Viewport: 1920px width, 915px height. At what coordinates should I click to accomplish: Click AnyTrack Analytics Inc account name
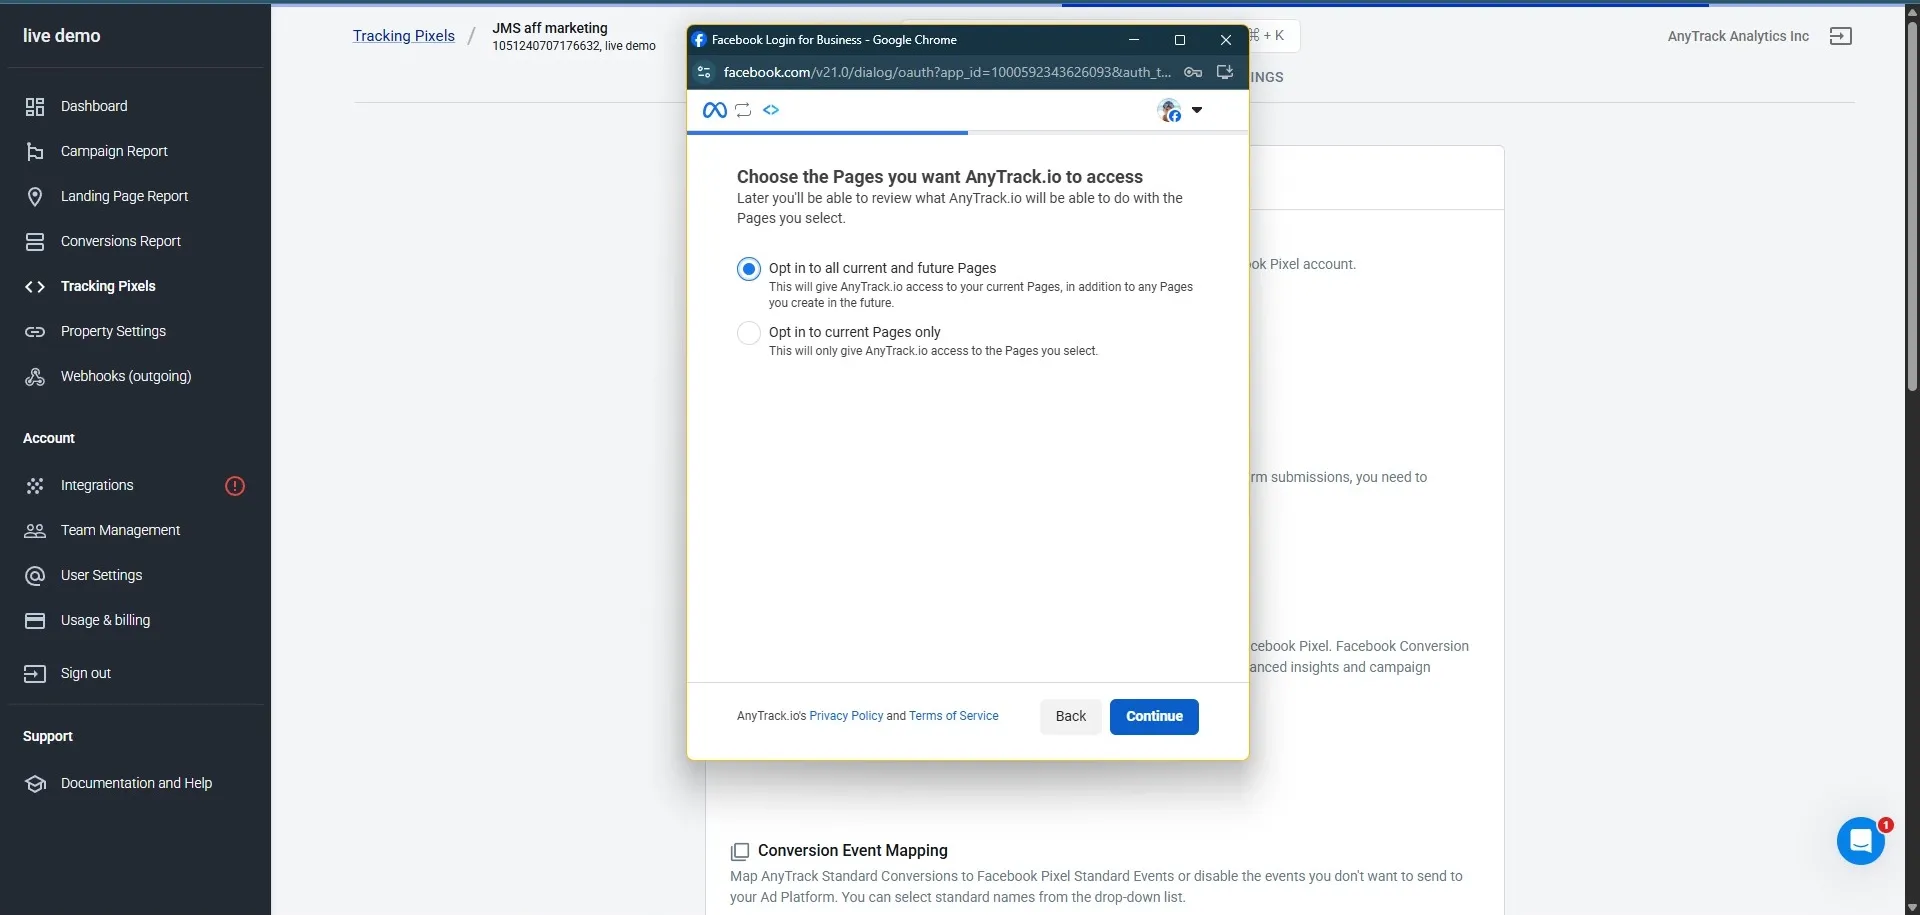coord(1738,36)
